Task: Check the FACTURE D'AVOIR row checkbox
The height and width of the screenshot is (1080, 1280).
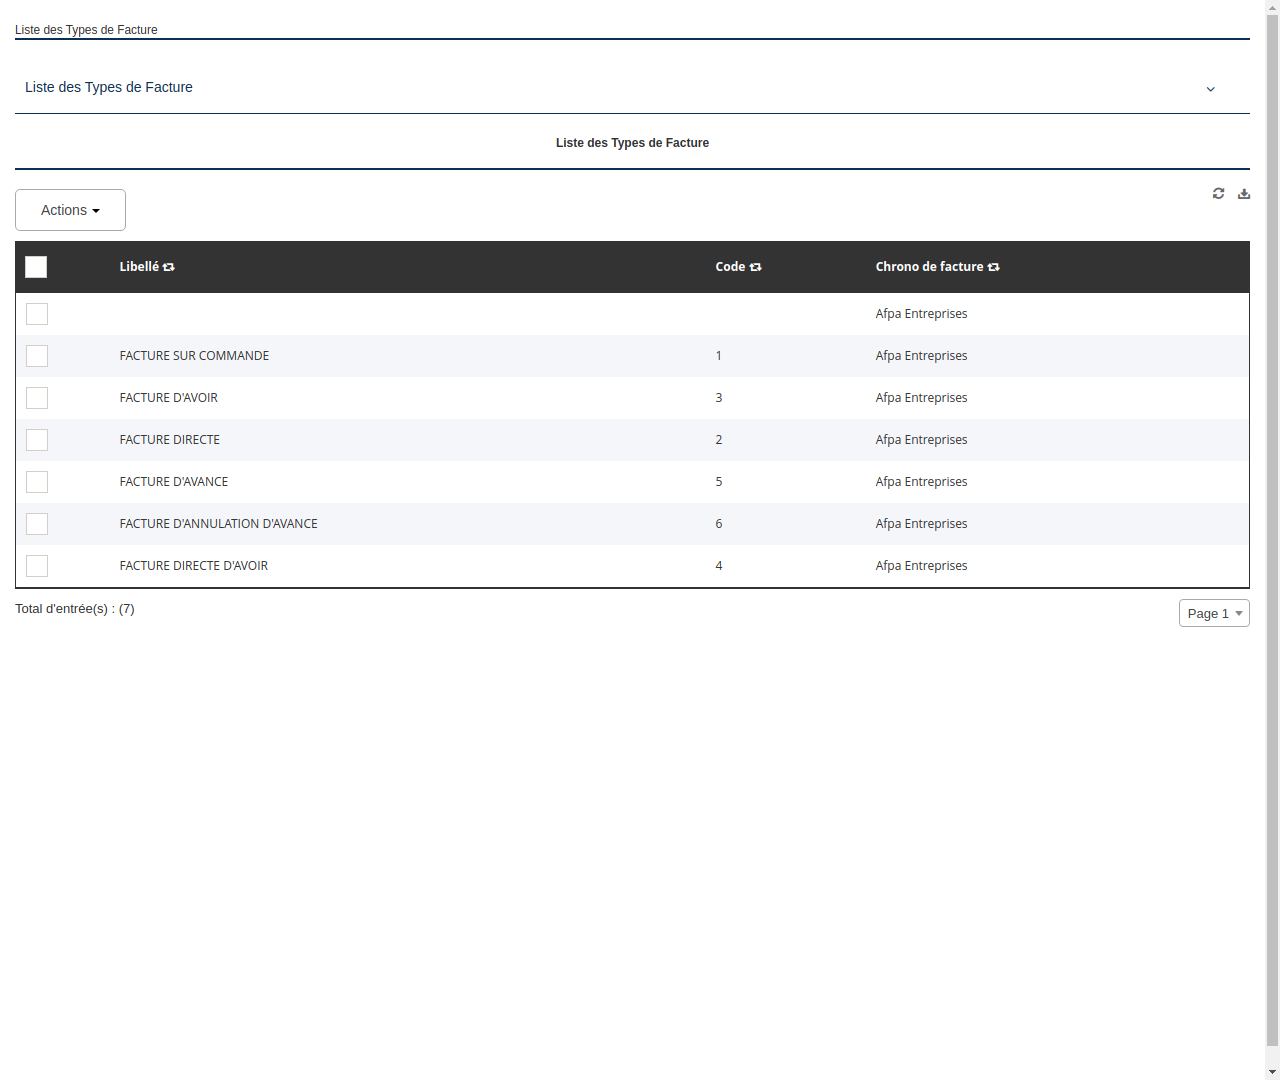Action: pos(36,398)
